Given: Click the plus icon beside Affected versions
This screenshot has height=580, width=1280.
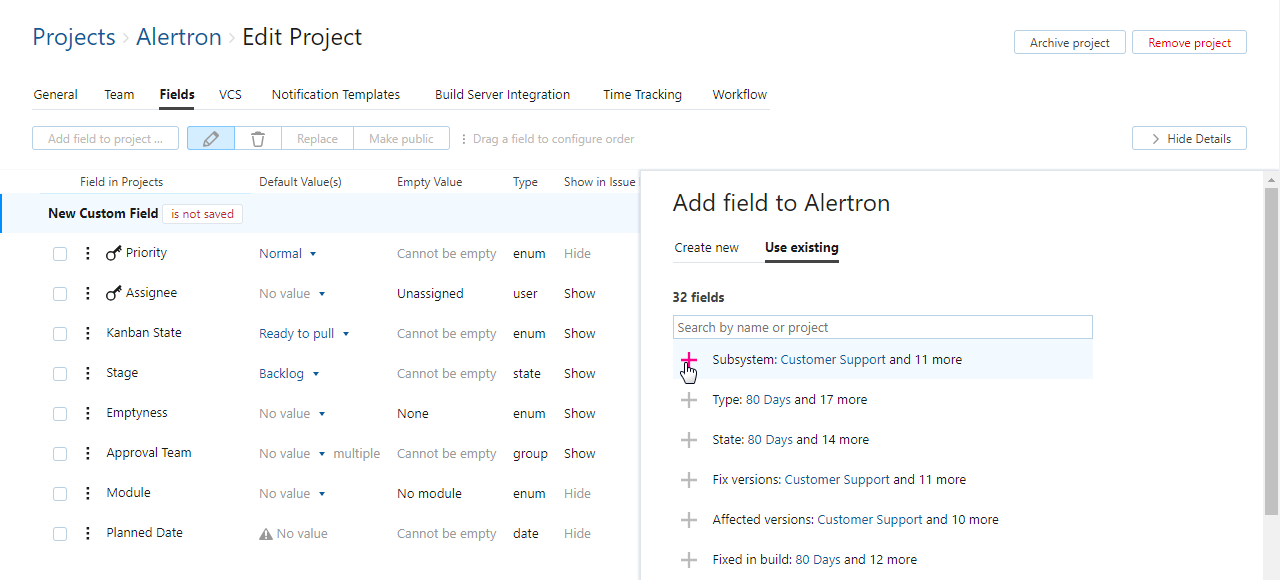Looking at the screenshot, I should pyautogui.click(x=689, y=519).
